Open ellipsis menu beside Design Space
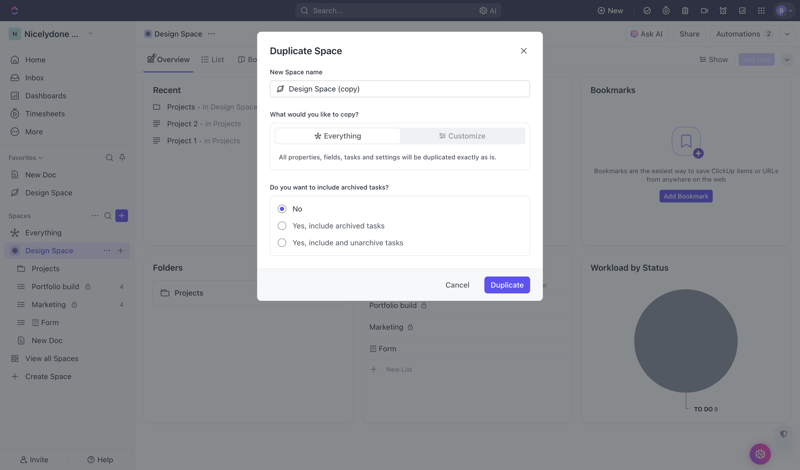Image resolution: width=800 pixels, height=470 pixels. [x=106, y=251]
